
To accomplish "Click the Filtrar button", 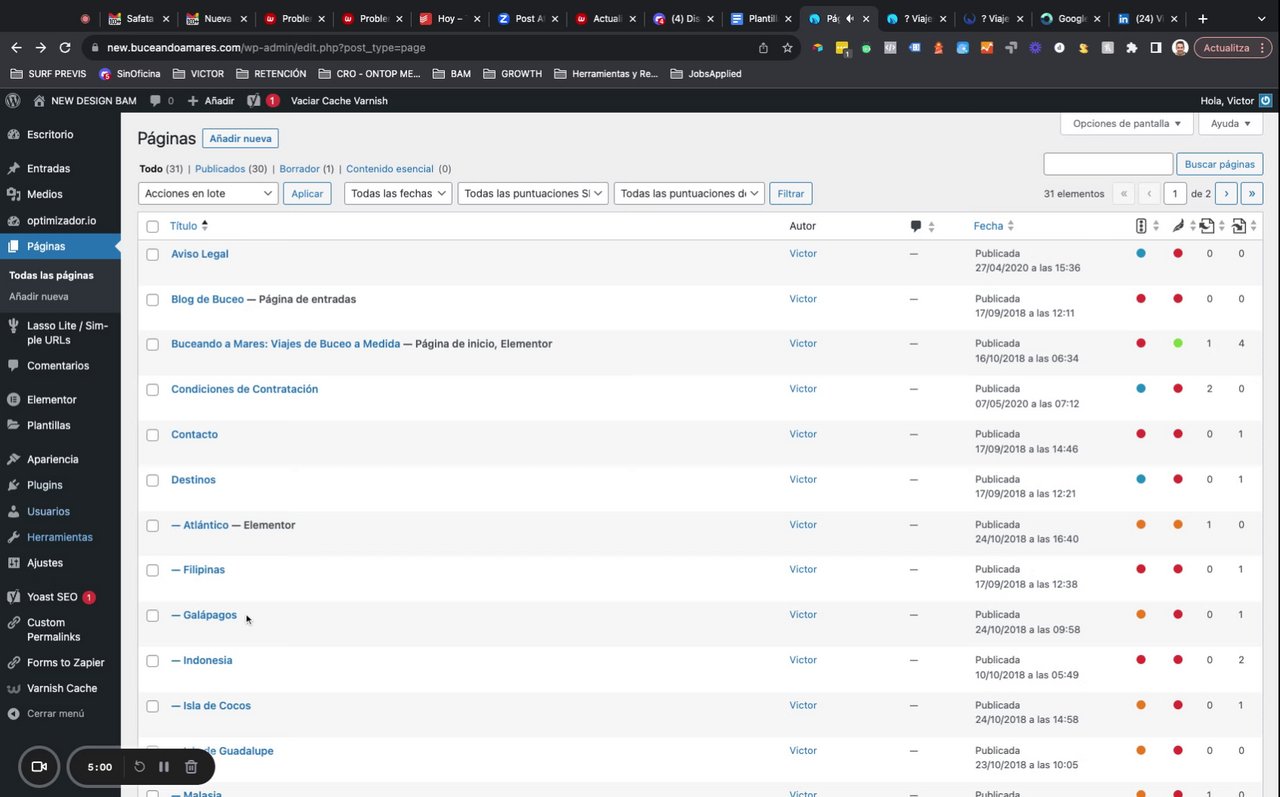I will 790,194.
